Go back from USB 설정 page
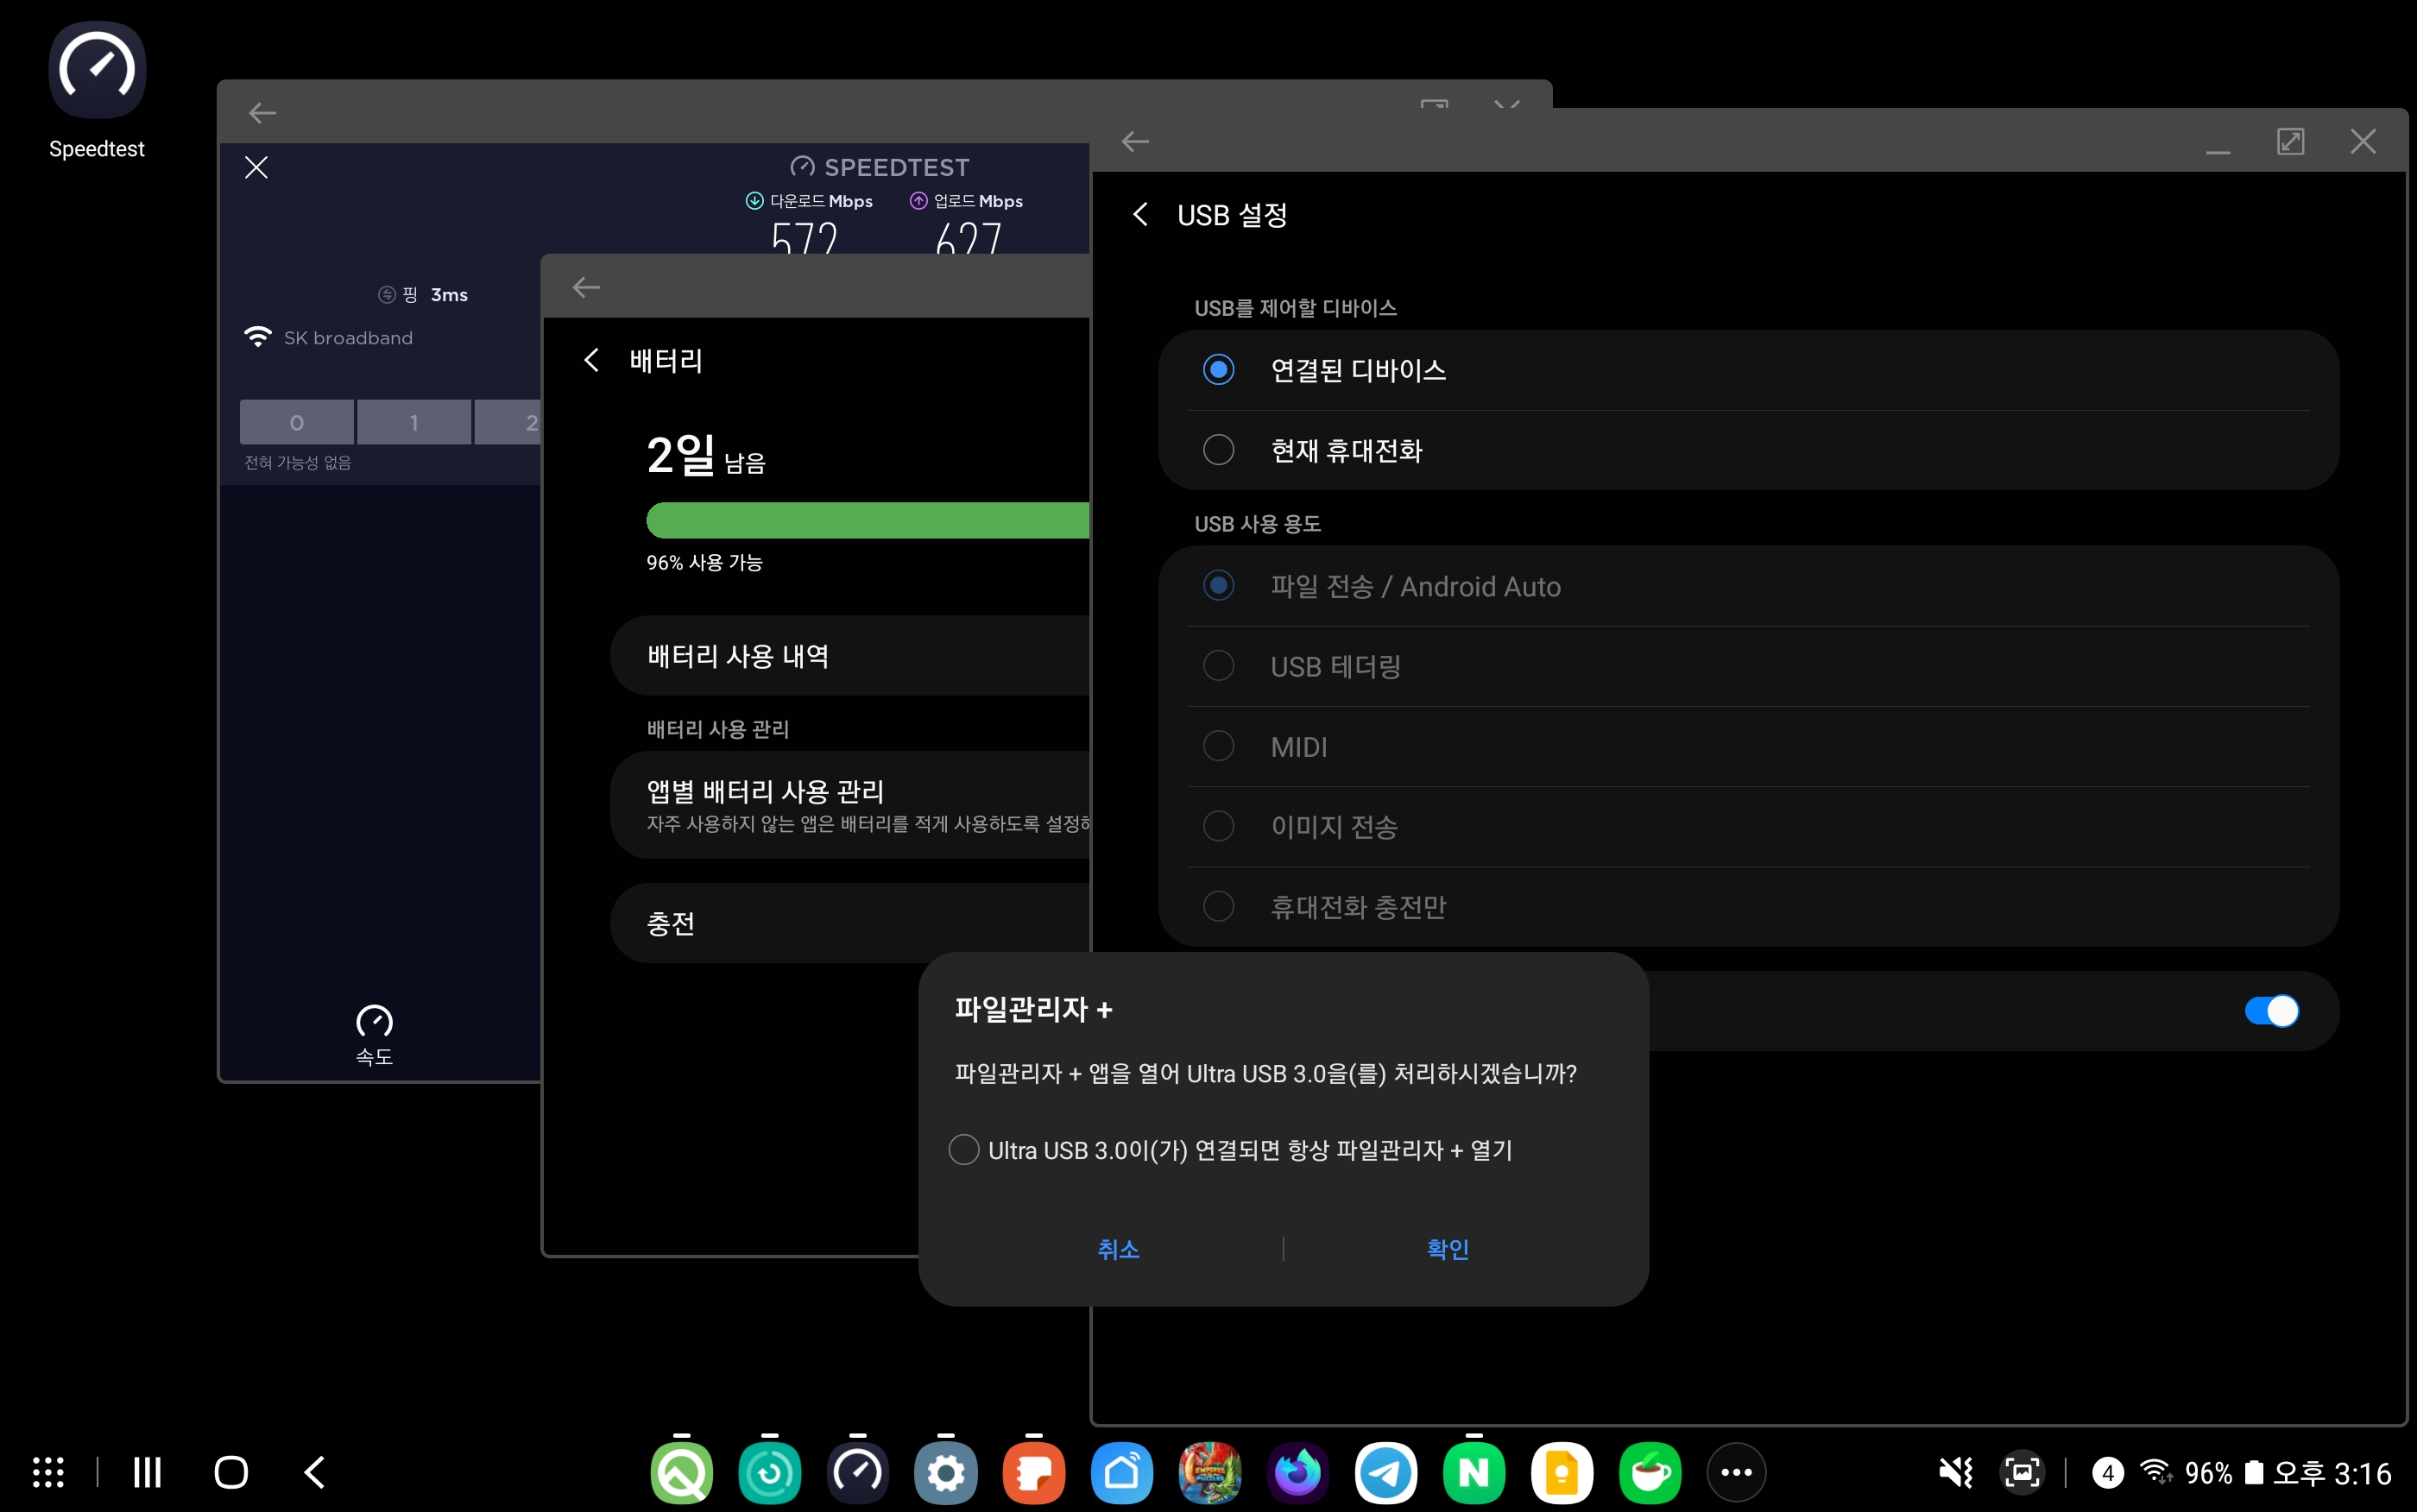The width and height of the screenshot is (2417, 1512). tap(1140, 215)
